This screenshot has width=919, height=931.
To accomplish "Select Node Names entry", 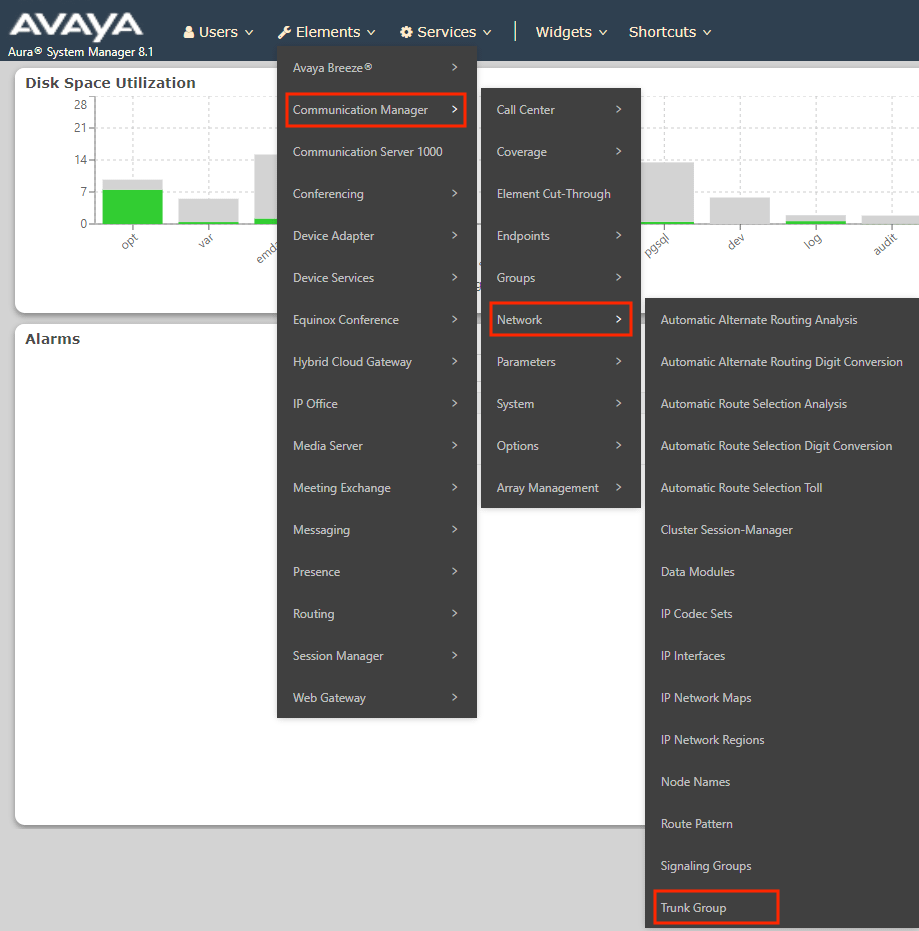I will coord(695,782).
